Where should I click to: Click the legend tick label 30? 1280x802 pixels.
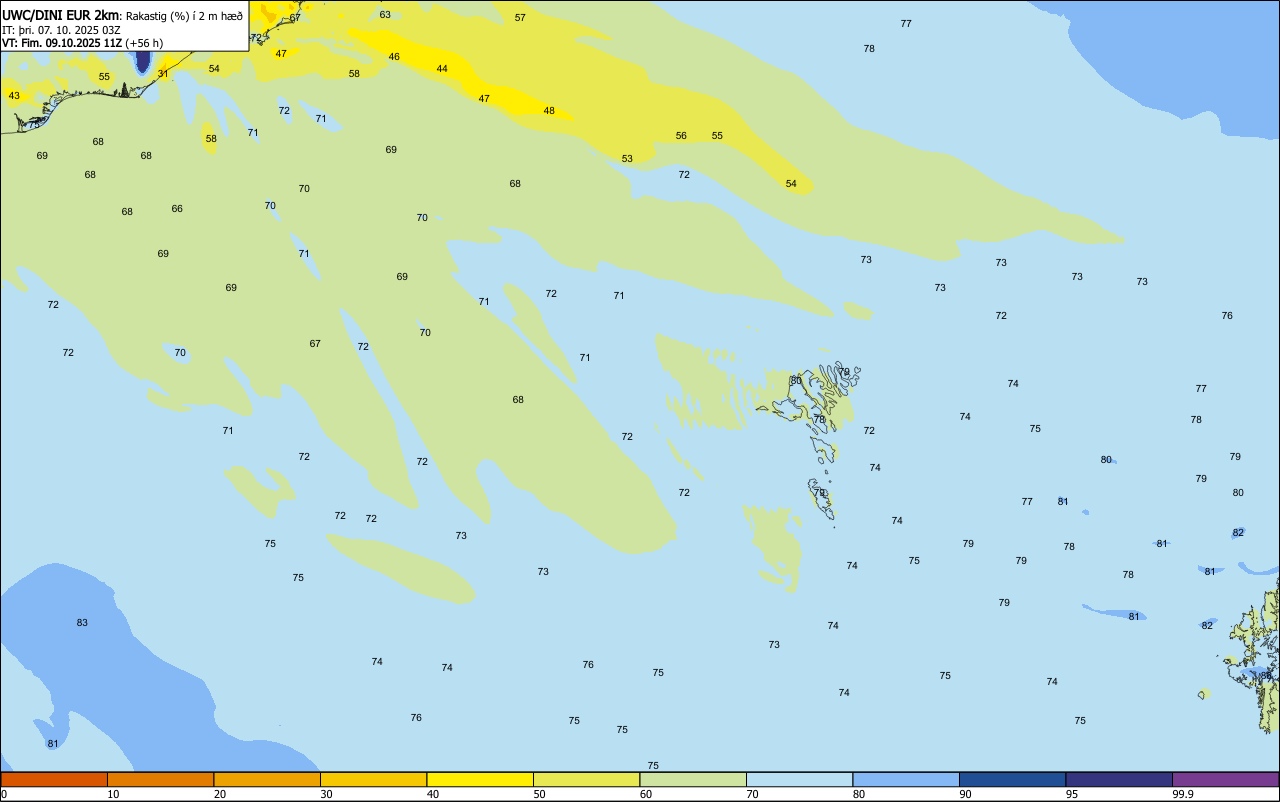click(x=326, y=794)
